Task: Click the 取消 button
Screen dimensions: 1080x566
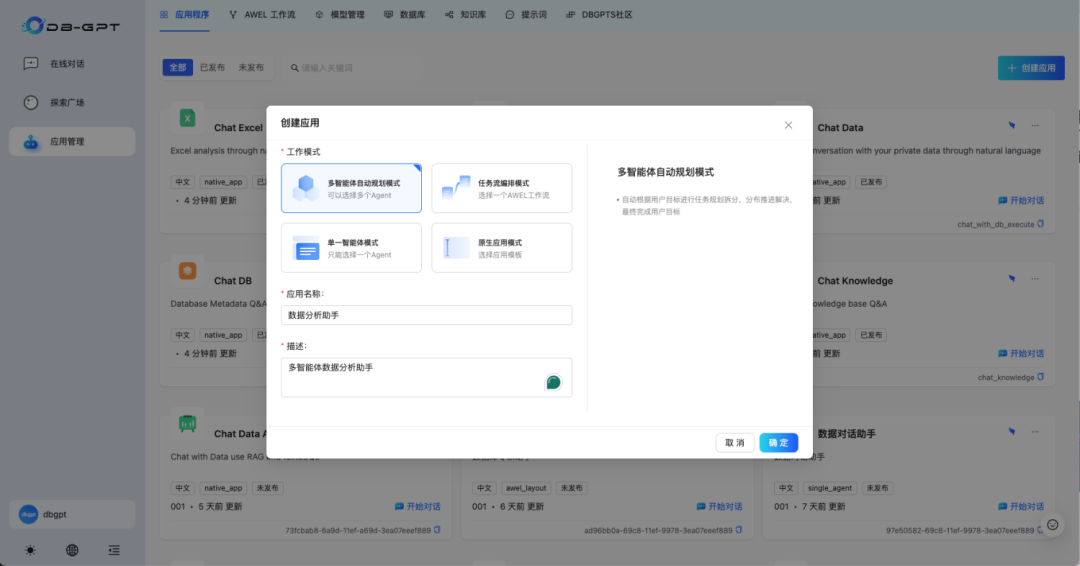Action: click(x=735, y=443)
